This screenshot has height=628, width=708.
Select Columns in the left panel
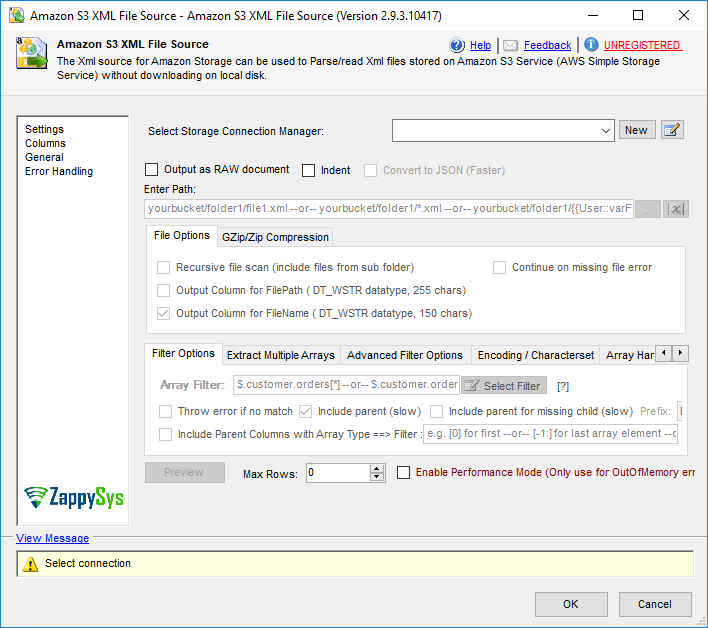tap(45, 143)
